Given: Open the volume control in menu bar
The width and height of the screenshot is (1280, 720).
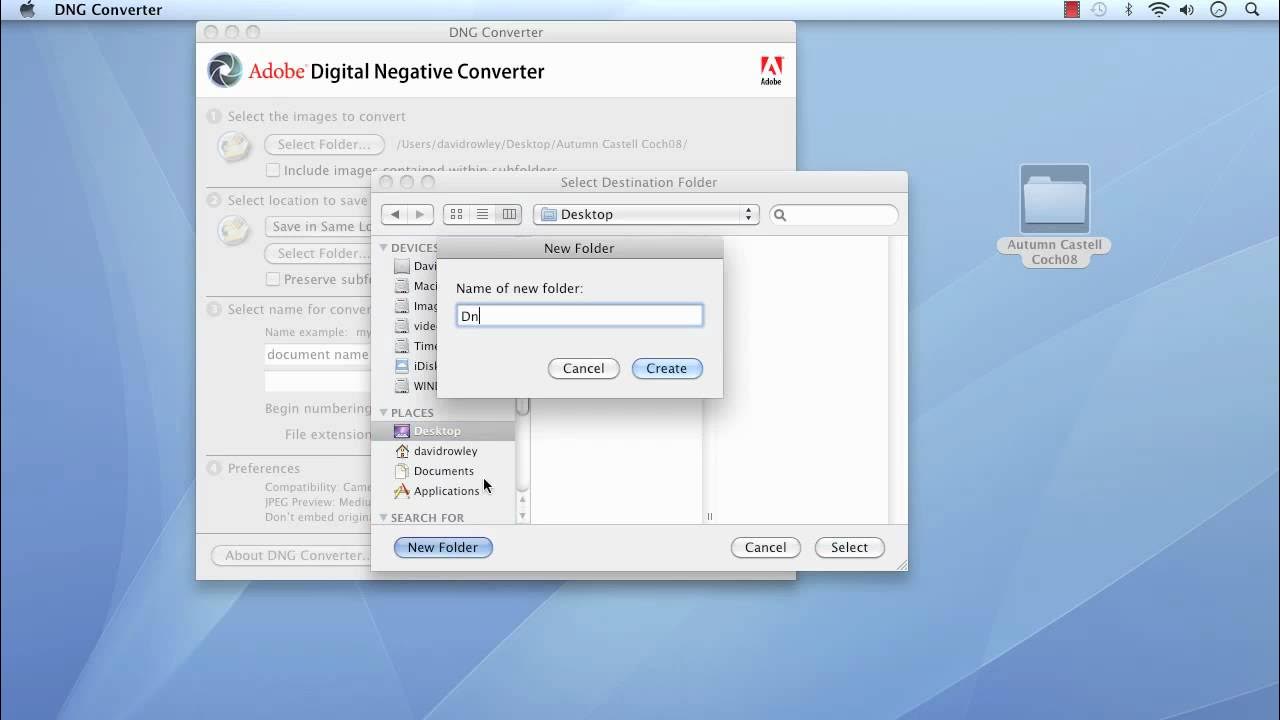Looking at the screenshot, I should pyautogui.click(x=1189, y=10).
